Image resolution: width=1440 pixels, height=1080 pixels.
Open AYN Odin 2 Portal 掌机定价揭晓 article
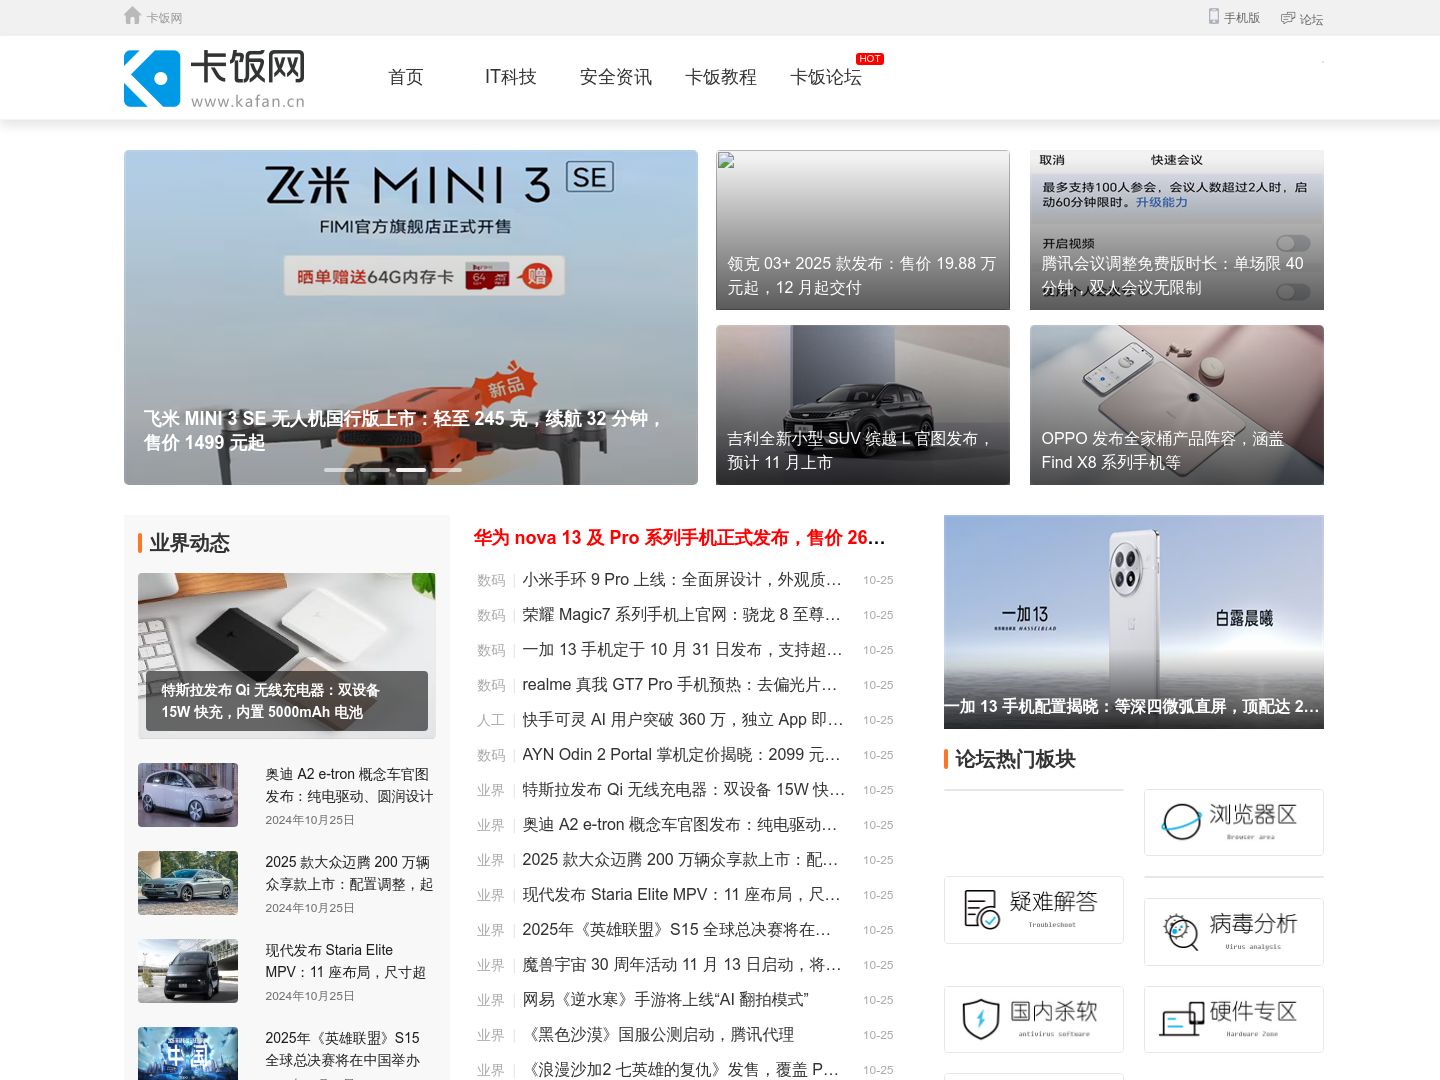click(682, 755)
